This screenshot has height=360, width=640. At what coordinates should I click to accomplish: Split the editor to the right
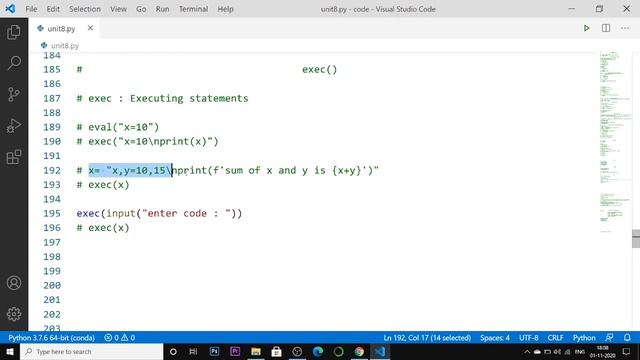point(606,28)
